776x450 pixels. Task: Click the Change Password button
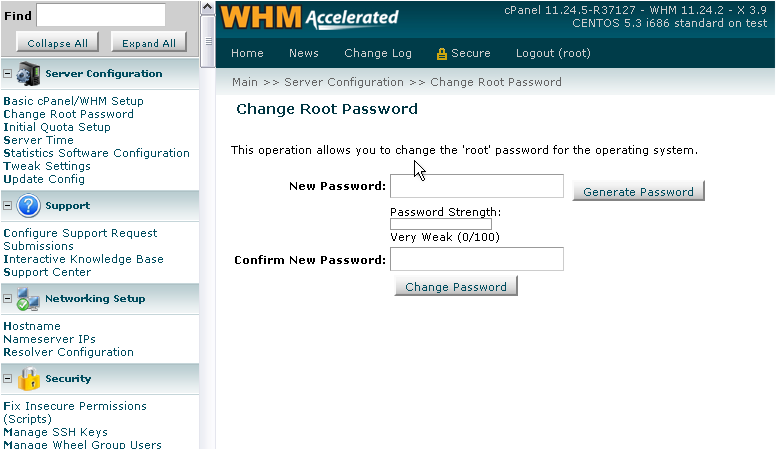point(456,287)
